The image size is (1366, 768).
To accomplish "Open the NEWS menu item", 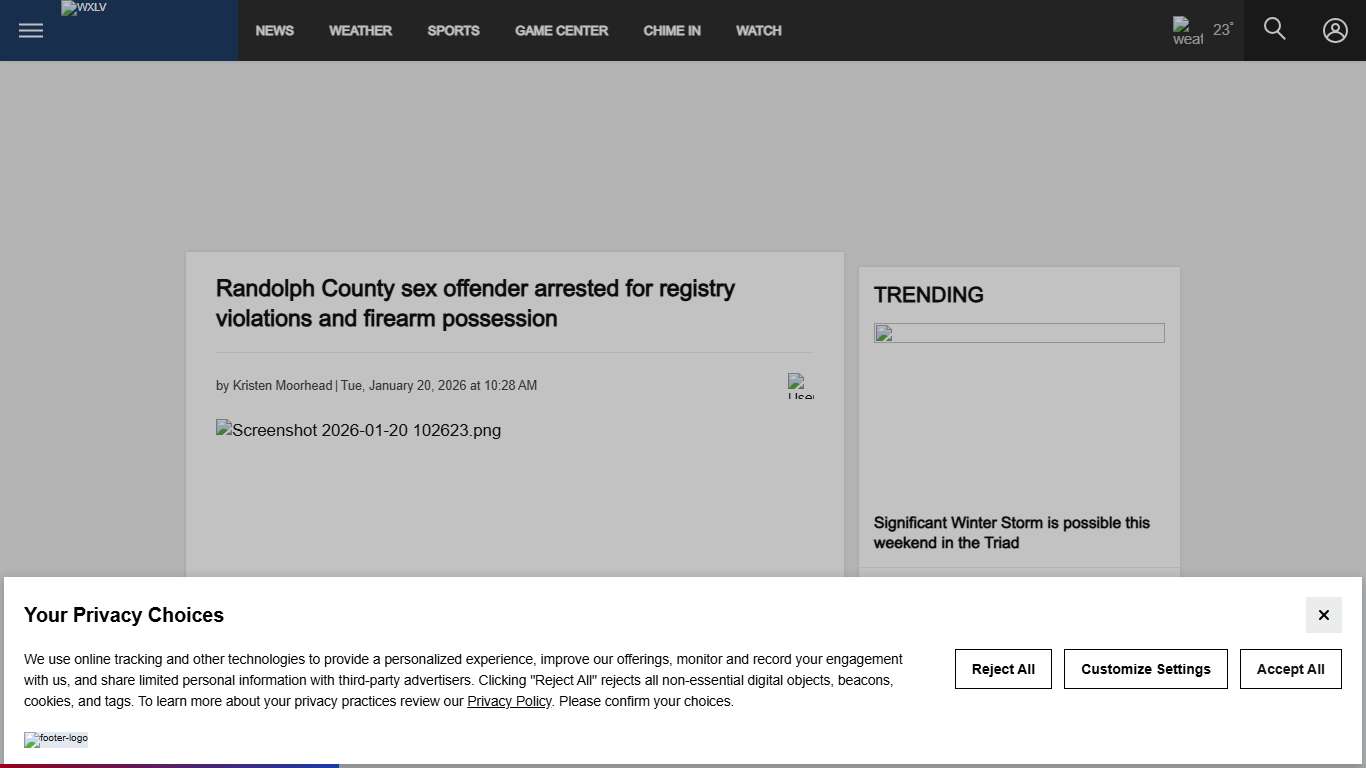I will point(274,30).
